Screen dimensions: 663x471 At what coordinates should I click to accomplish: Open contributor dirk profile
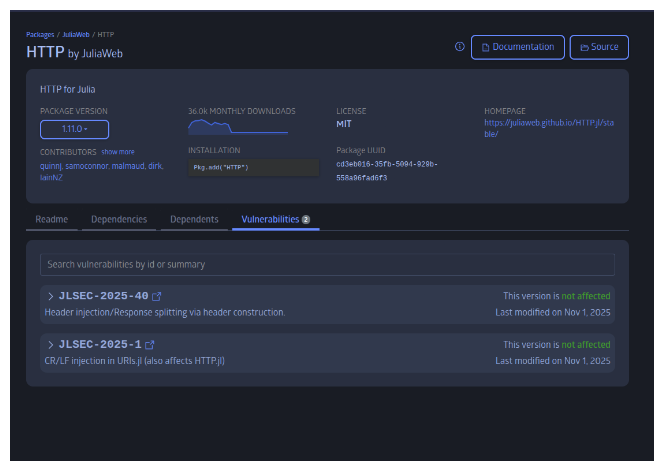156,166
